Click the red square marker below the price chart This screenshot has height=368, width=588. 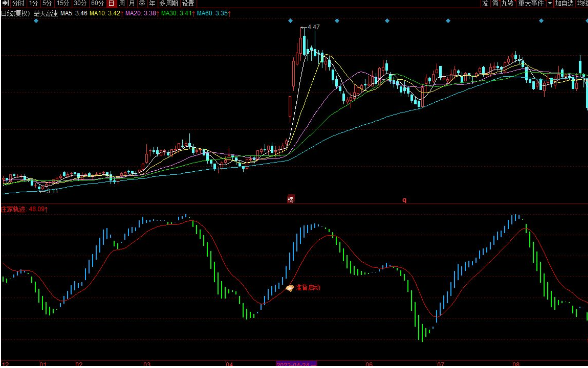(291, 199)
